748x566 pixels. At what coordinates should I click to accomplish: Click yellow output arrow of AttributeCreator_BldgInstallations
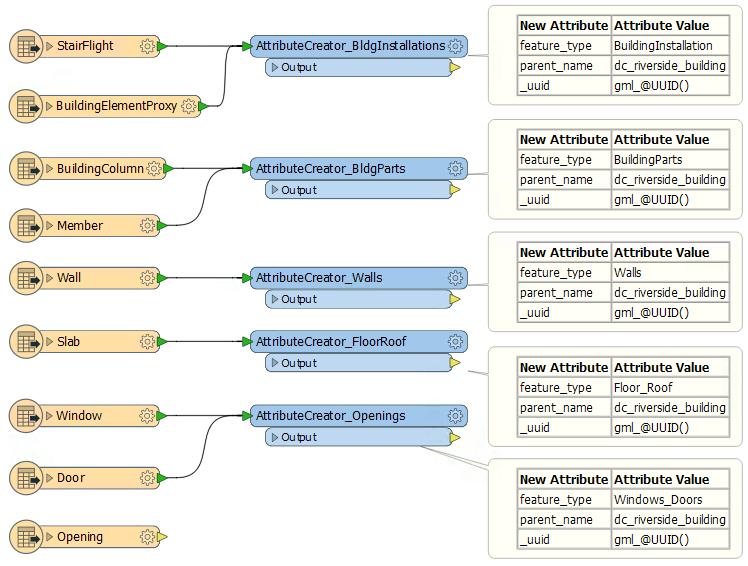(x=455, y=67)
